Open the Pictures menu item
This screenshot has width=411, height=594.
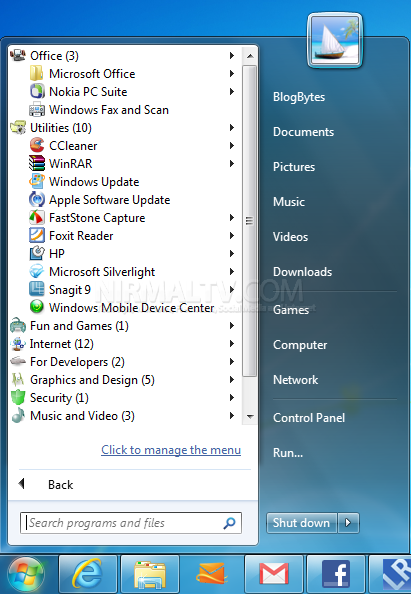point(294,167)
